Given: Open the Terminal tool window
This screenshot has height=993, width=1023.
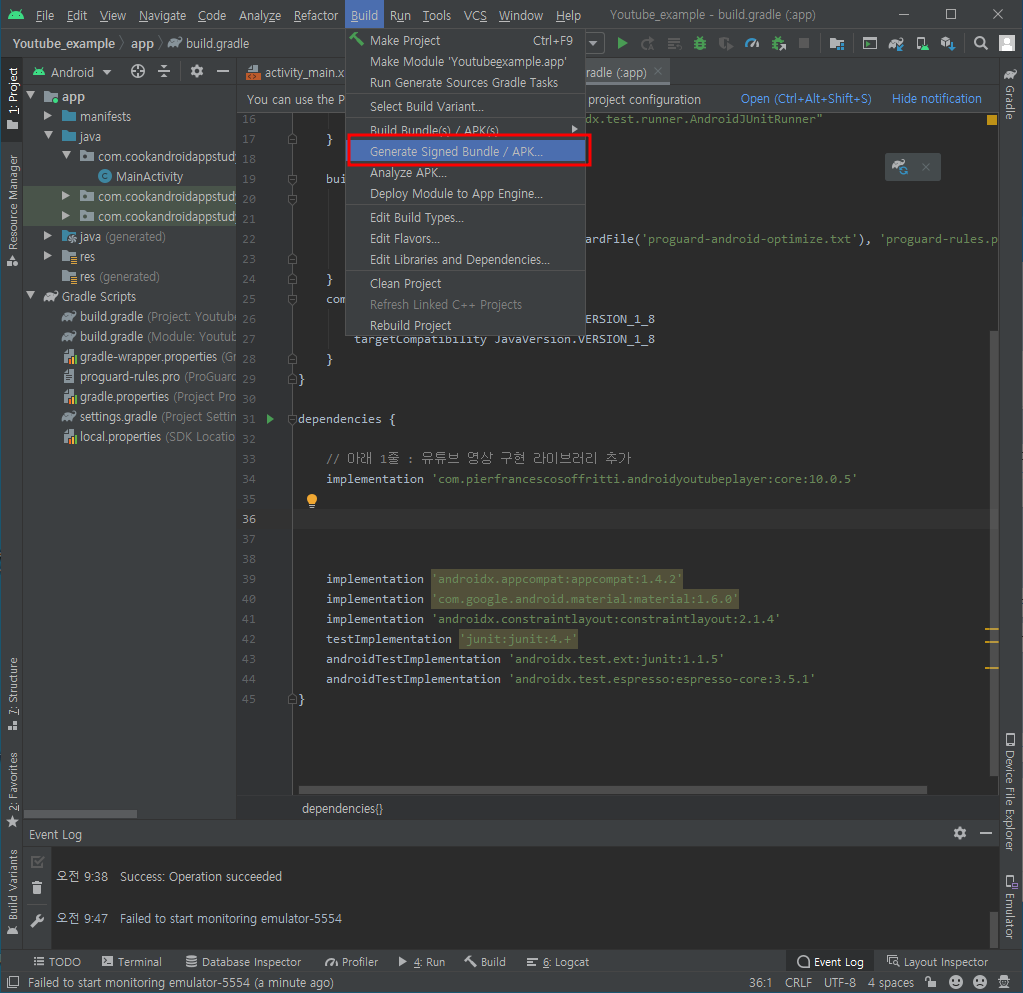Looking at the screenshot, I should (x=132, y=962).
